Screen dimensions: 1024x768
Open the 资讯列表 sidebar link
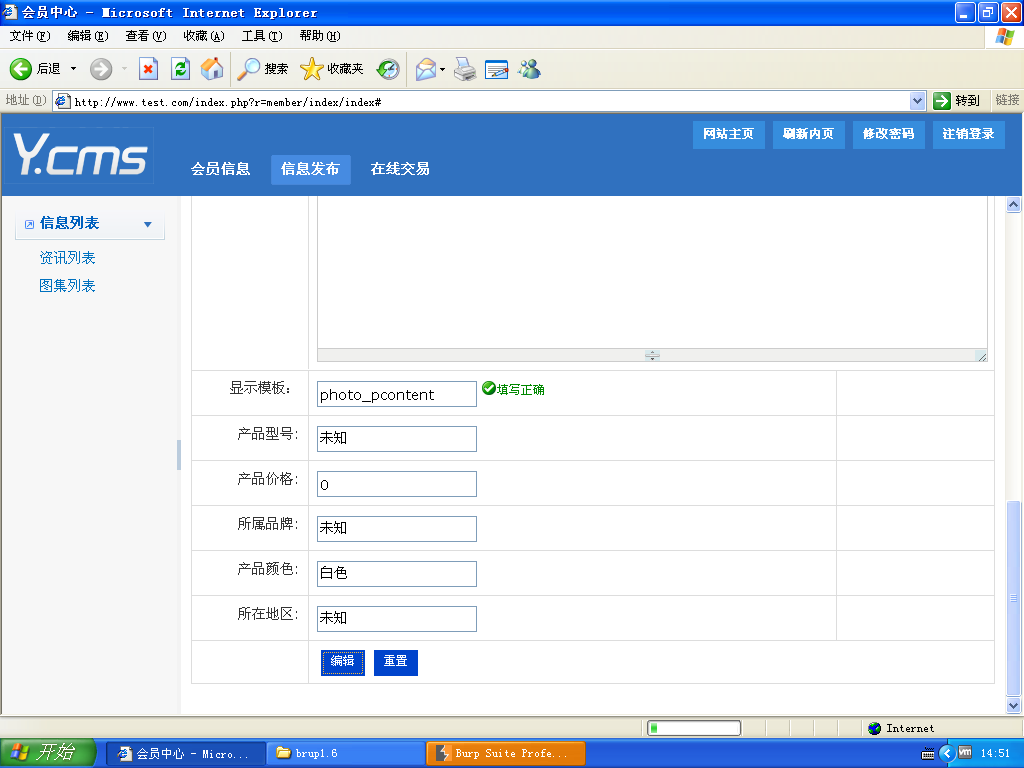click(x=67, y=258)
